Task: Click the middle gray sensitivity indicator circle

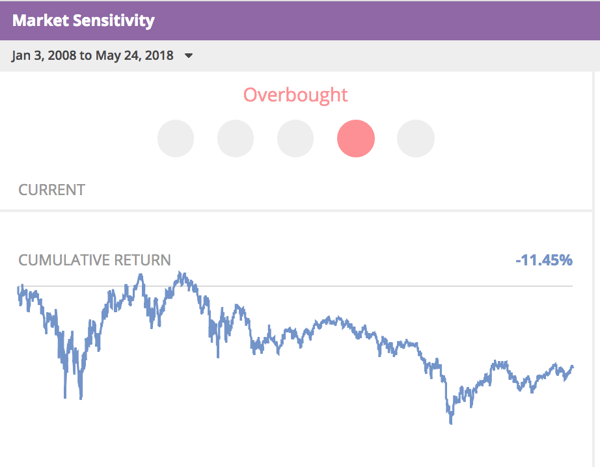Action: pos(295,139)
